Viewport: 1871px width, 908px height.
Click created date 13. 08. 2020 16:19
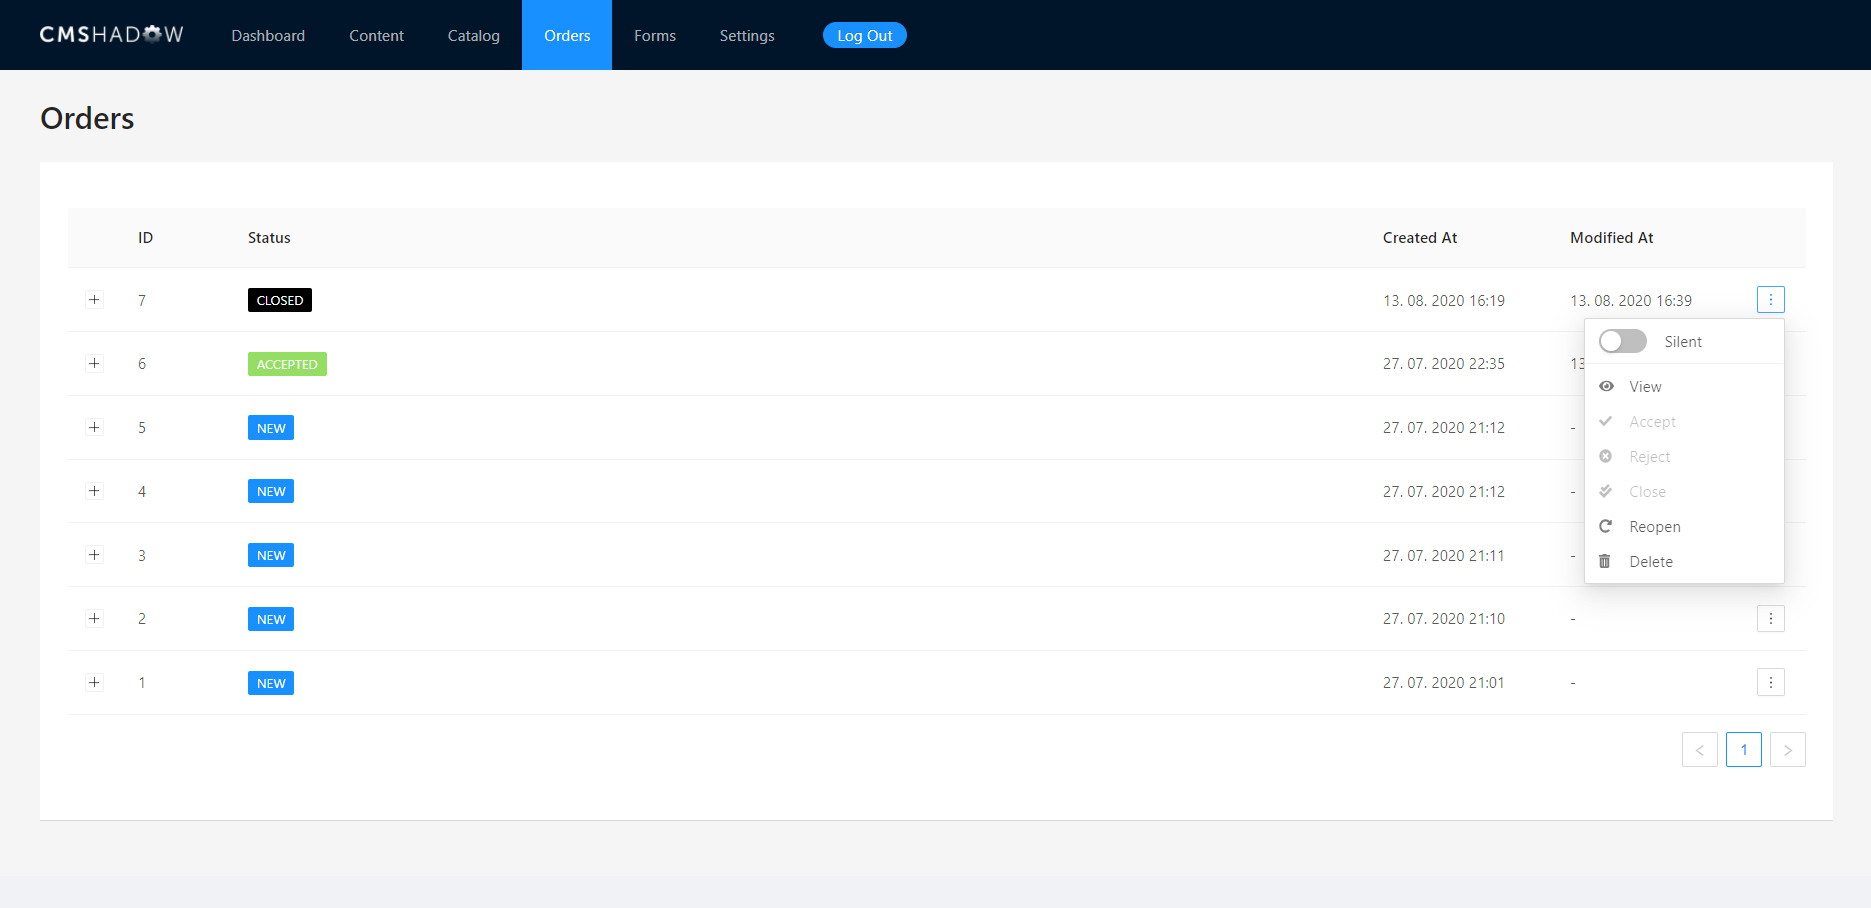point(1444,300)
